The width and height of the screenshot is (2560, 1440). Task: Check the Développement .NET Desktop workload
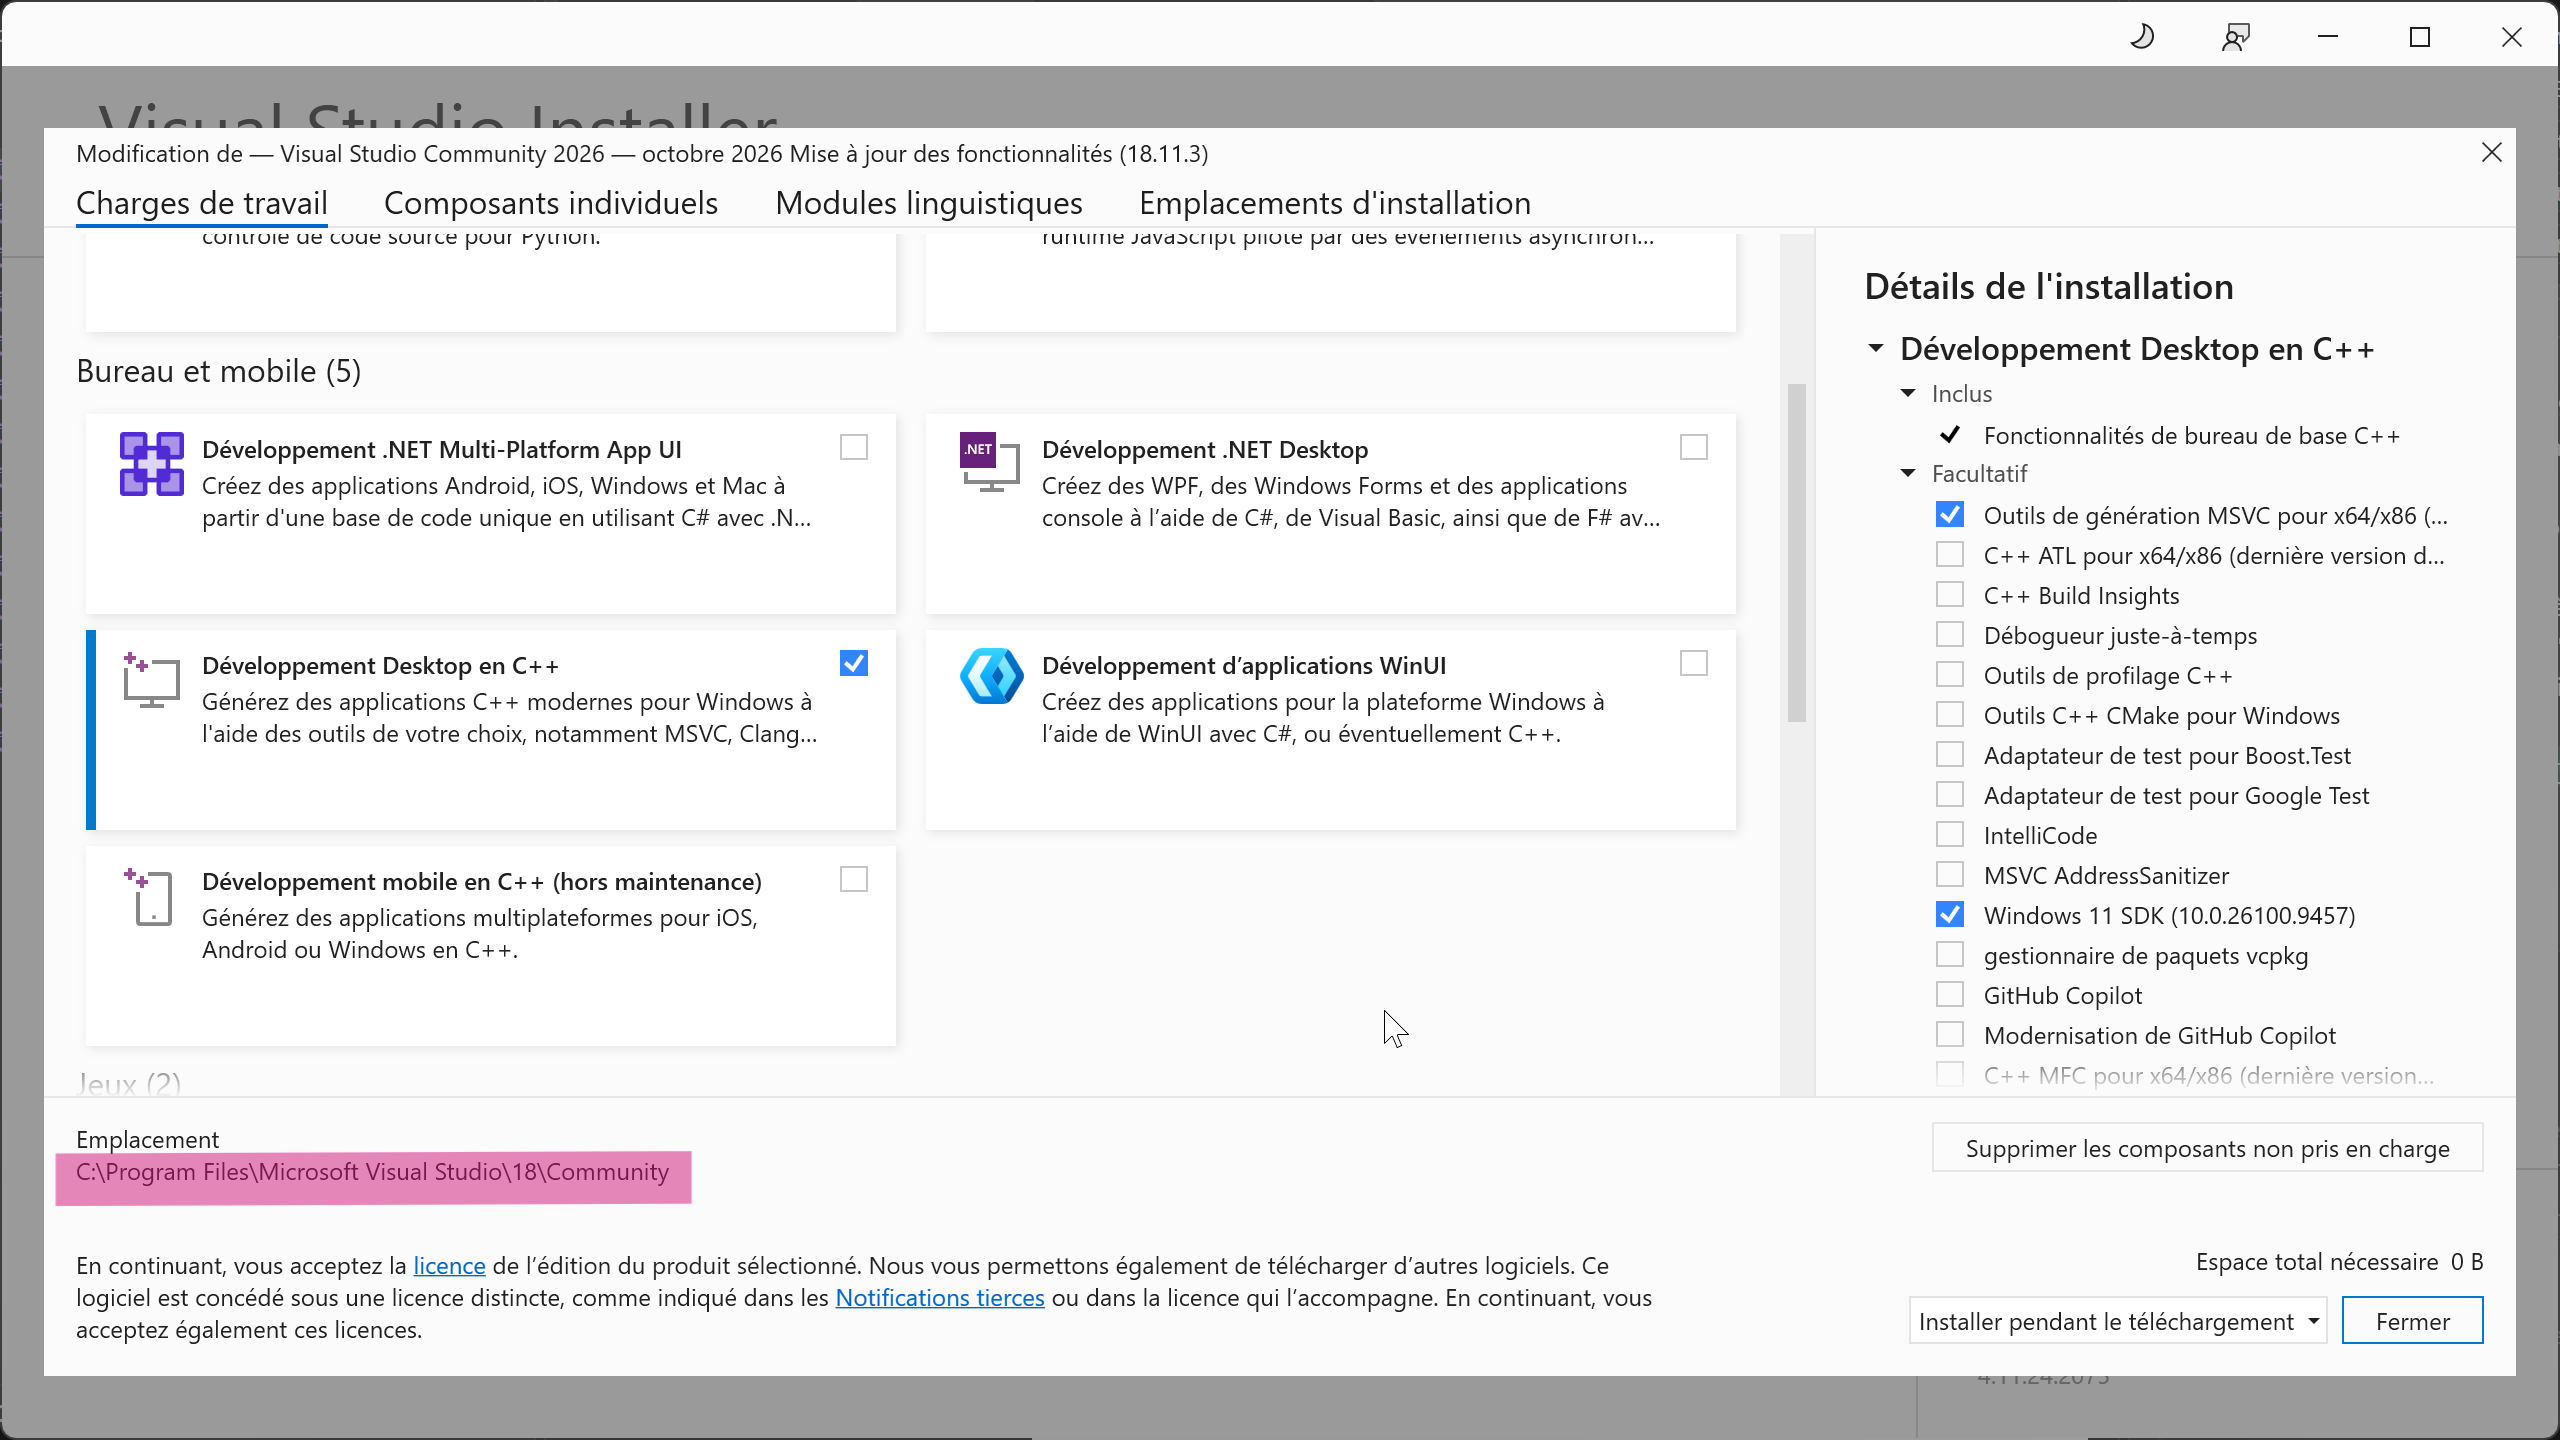coord(1694,447)
